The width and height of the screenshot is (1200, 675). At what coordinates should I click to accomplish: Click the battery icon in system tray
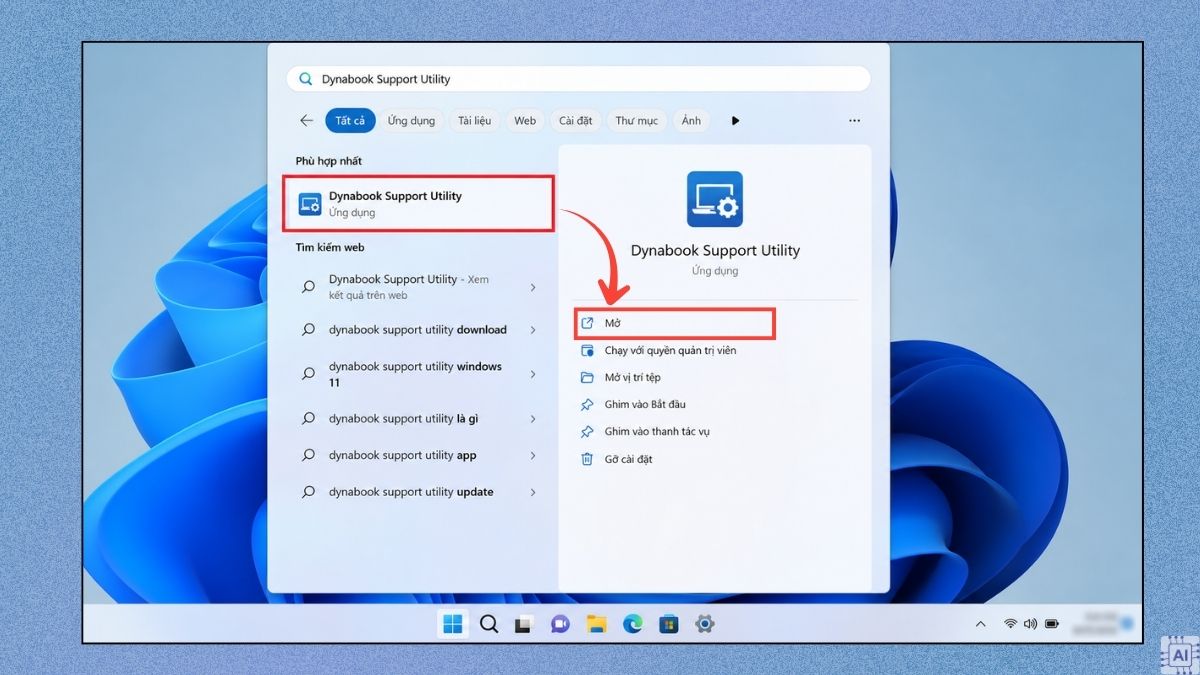click(x=1052, y=624)
